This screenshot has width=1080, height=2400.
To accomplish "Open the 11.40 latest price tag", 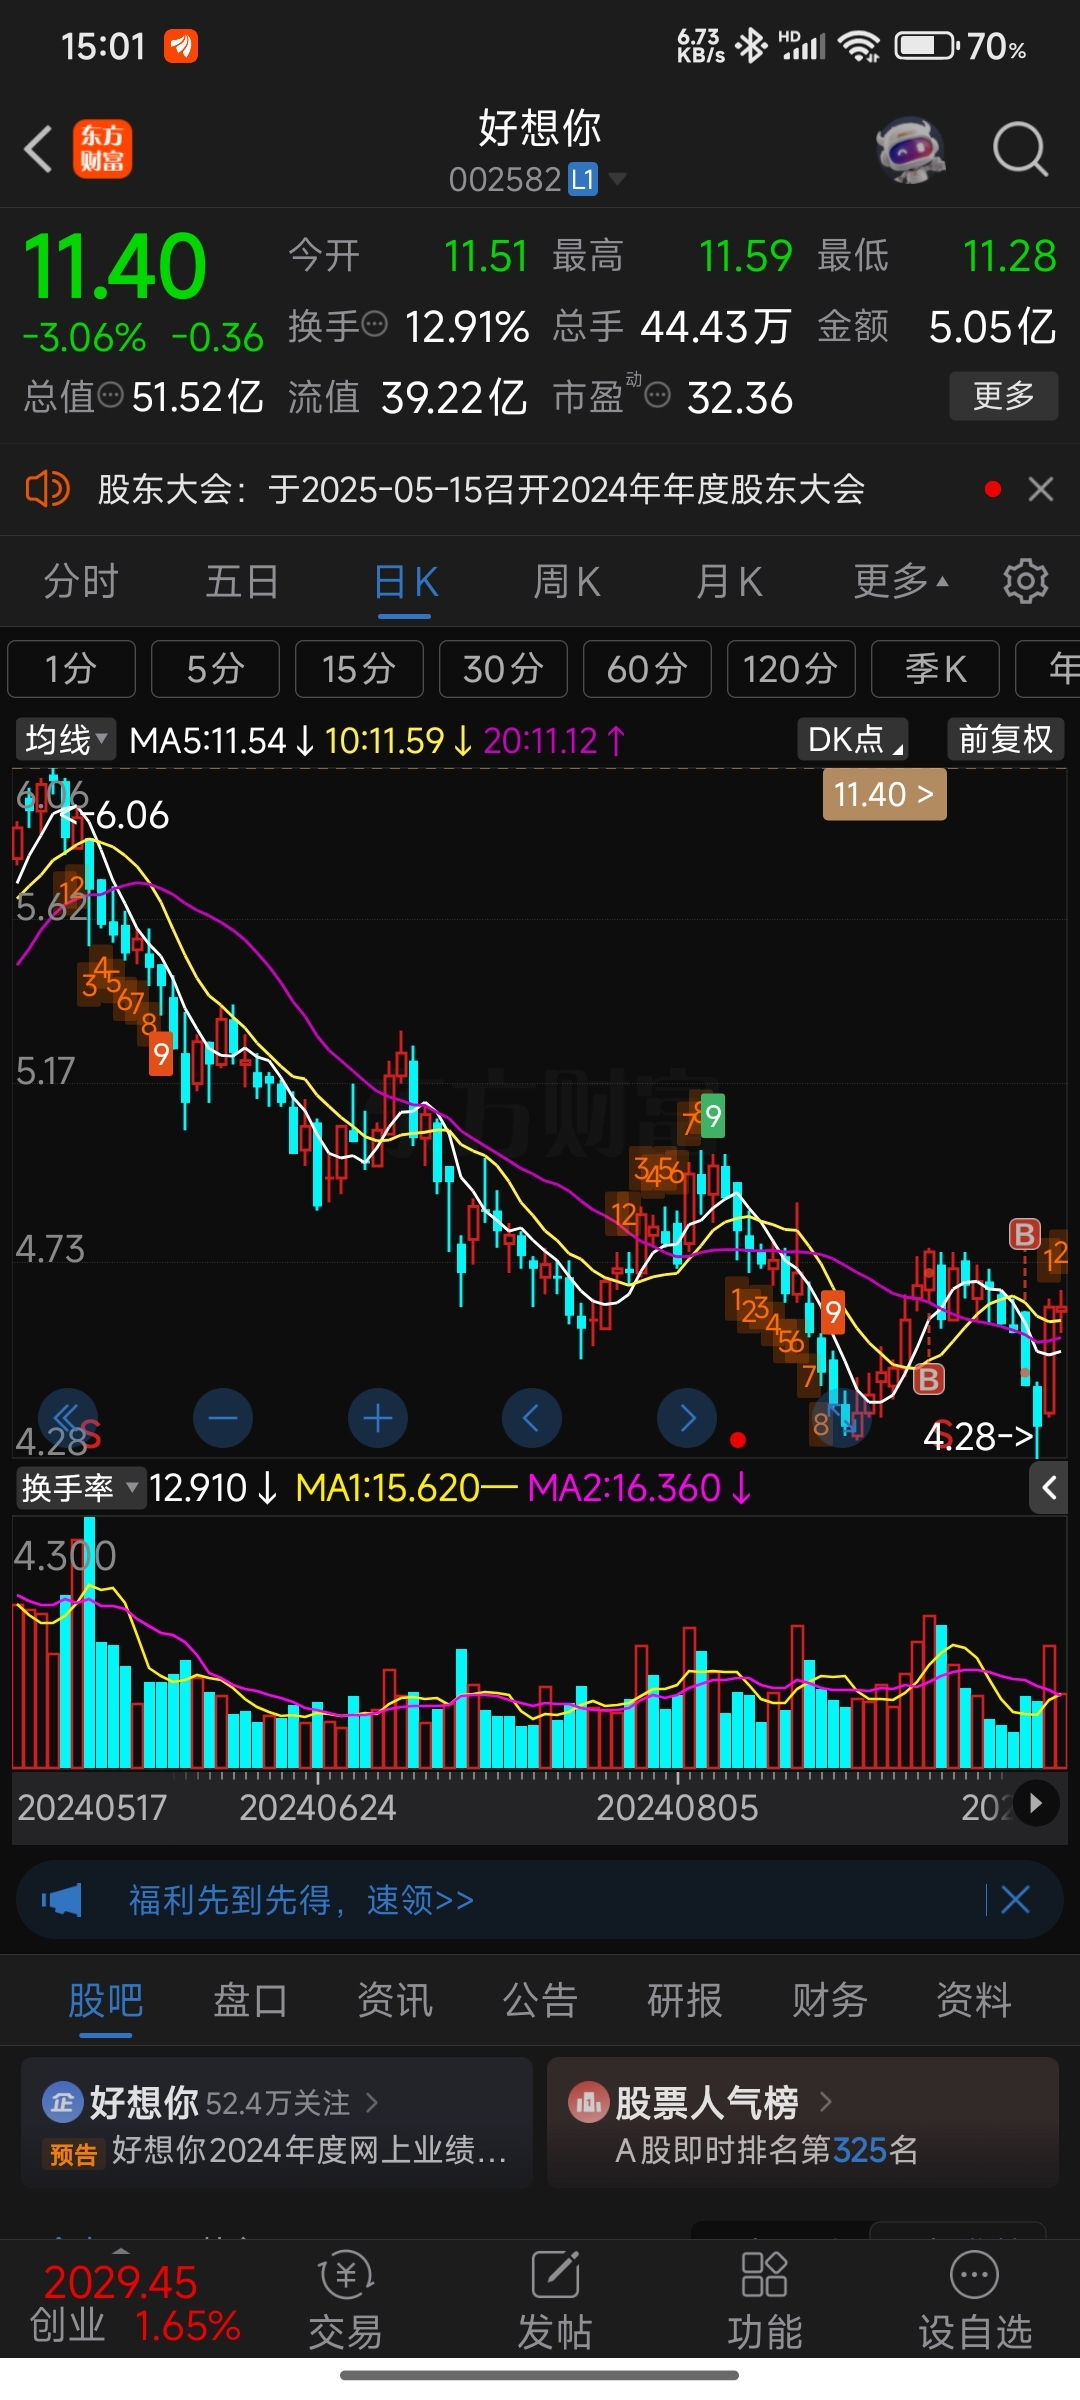I will click(x=884, y=795).
